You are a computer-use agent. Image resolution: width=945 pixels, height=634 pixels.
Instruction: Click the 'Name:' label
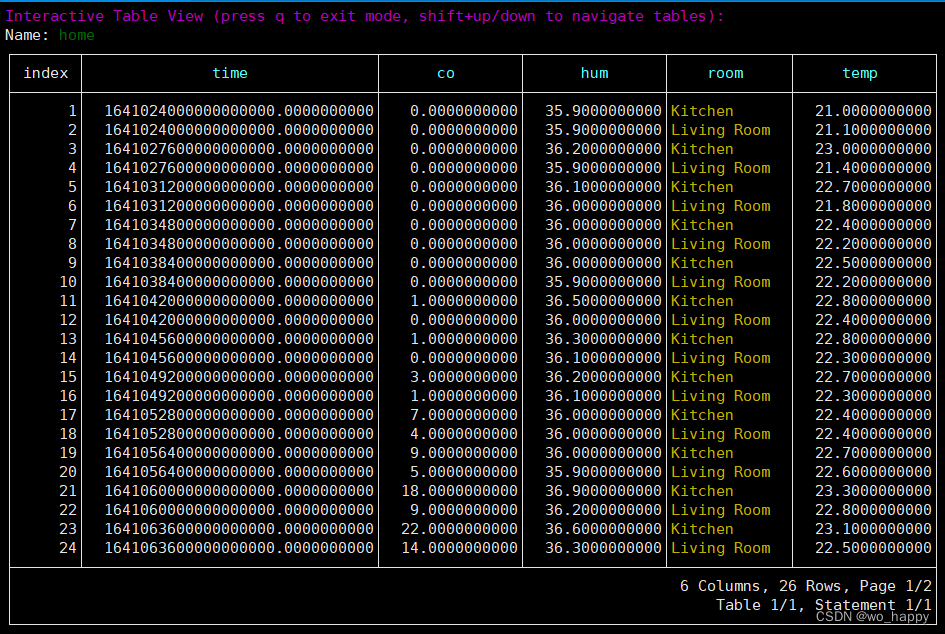pyautogui.click(x=26, y=34)
